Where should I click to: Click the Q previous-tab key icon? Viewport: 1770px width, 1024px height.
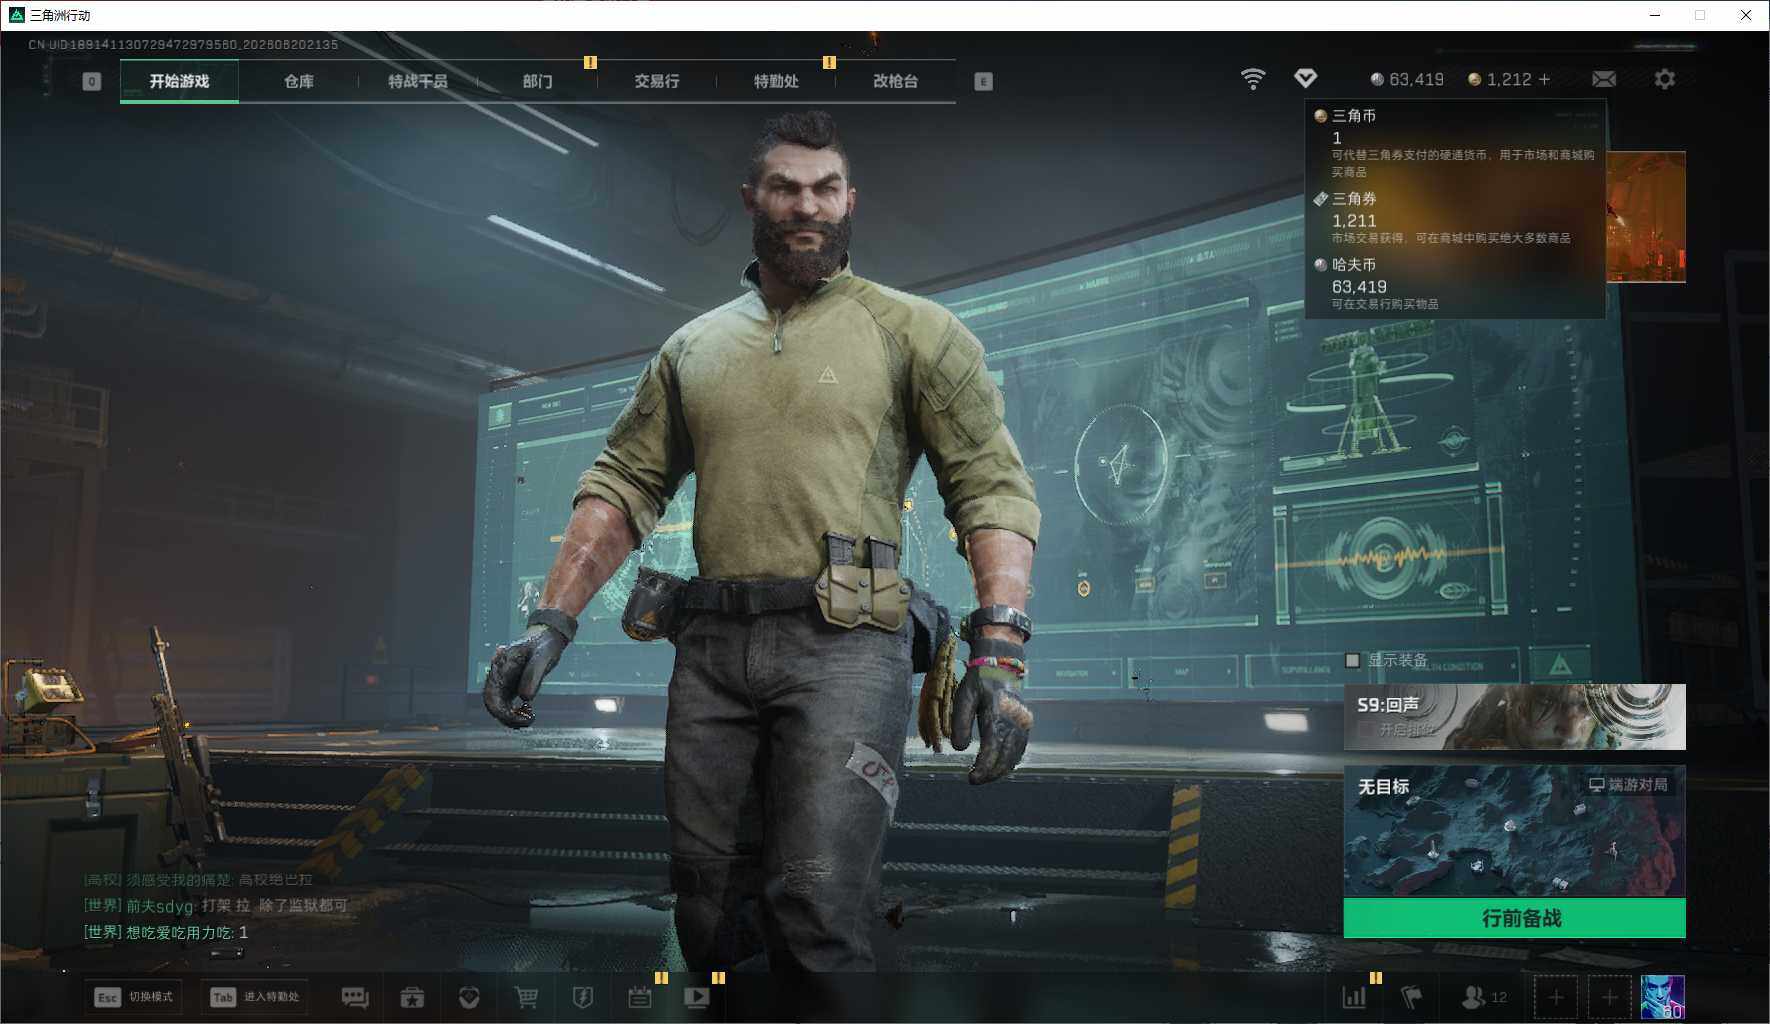(x=92, y=82)
